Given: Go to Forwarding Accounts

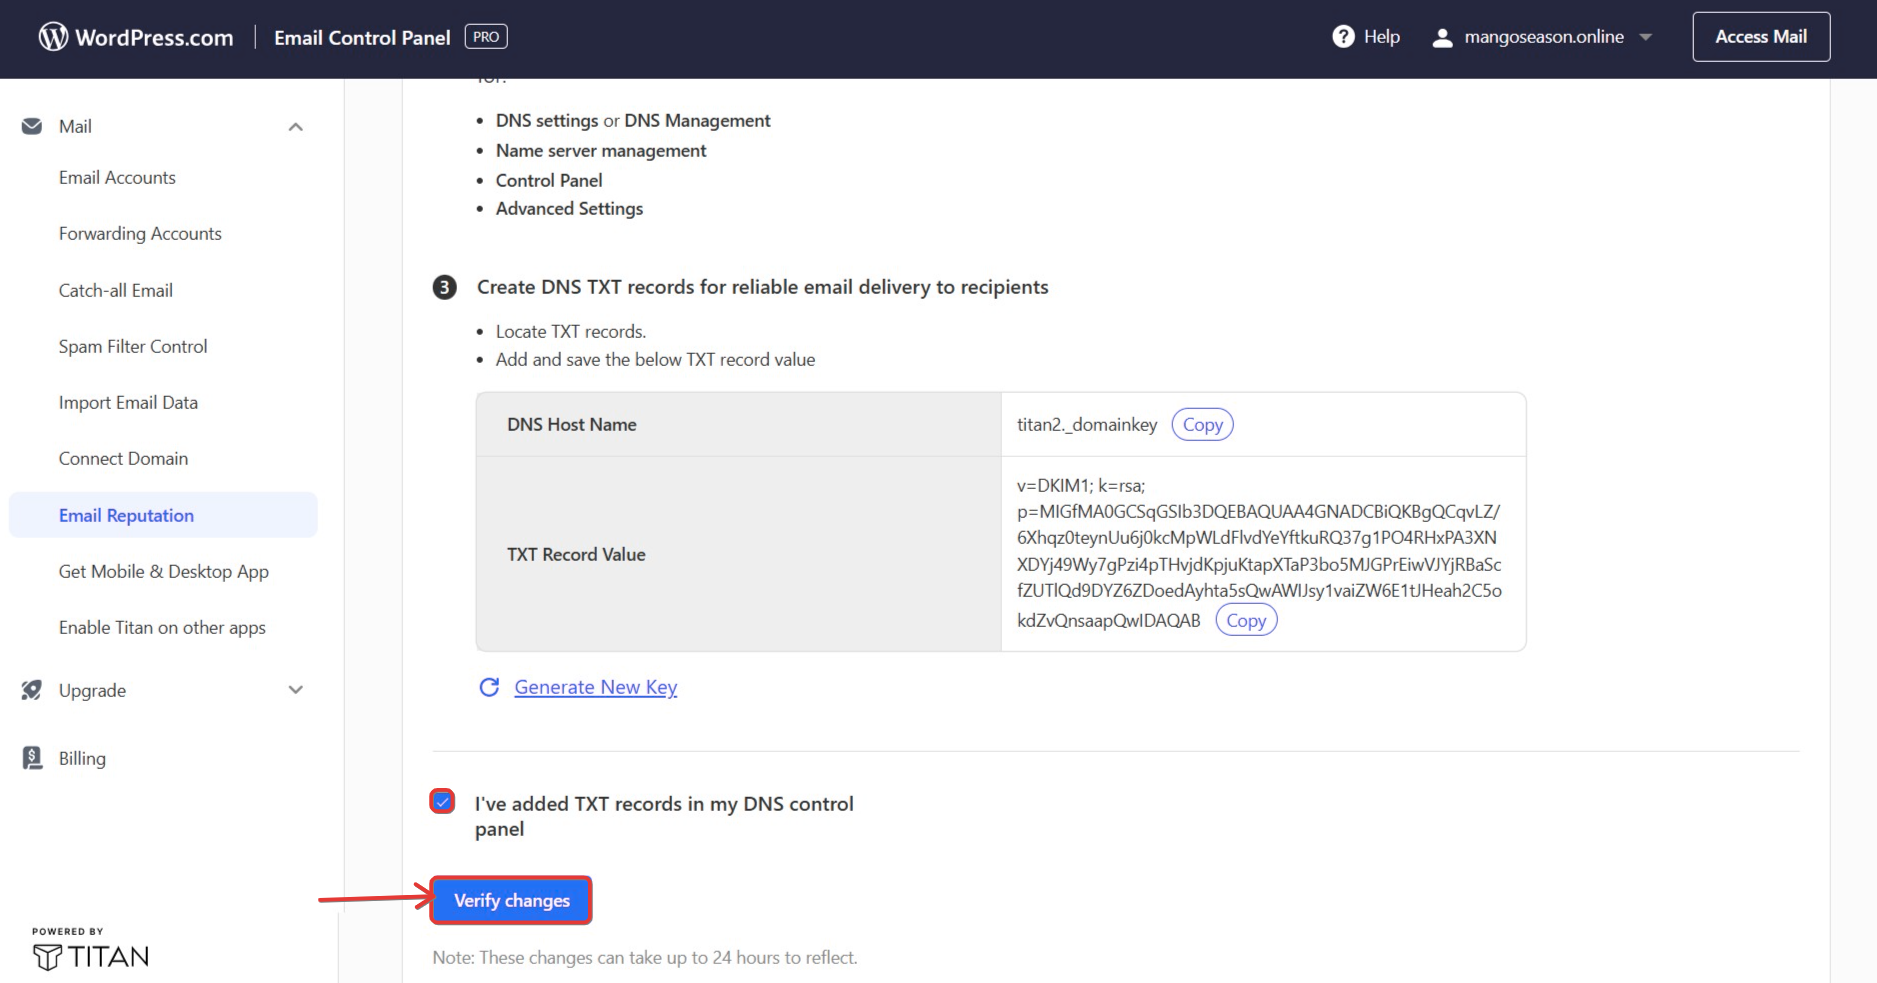Looking at the screenshot, I should click(140, 234).
